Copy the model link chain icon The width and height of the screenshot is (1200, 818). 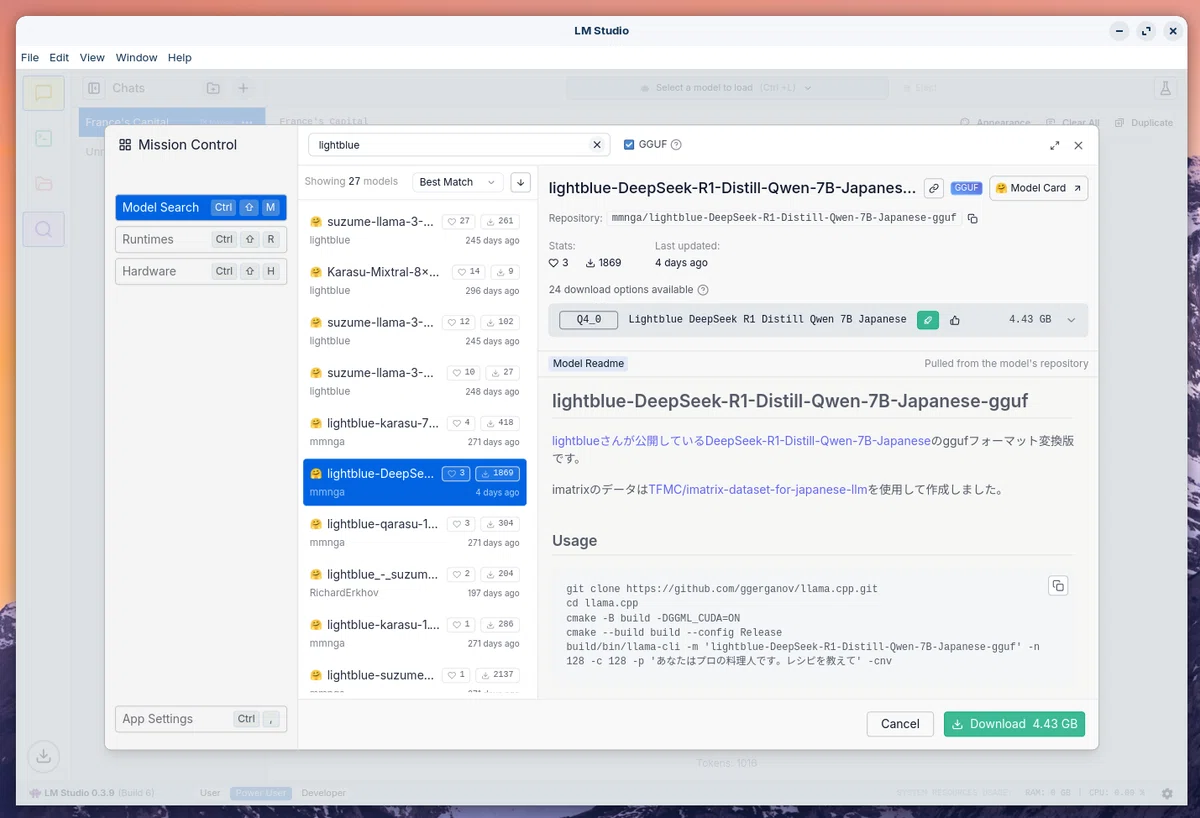(933, 188)
